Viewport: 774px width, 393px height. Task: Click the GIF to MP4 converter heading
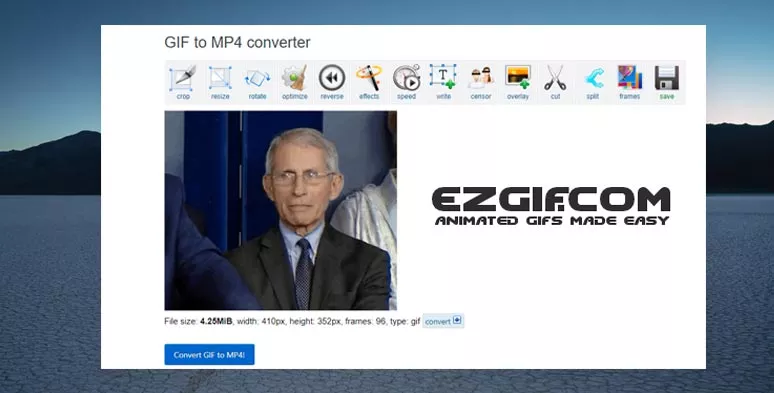(x=237, y=42)
